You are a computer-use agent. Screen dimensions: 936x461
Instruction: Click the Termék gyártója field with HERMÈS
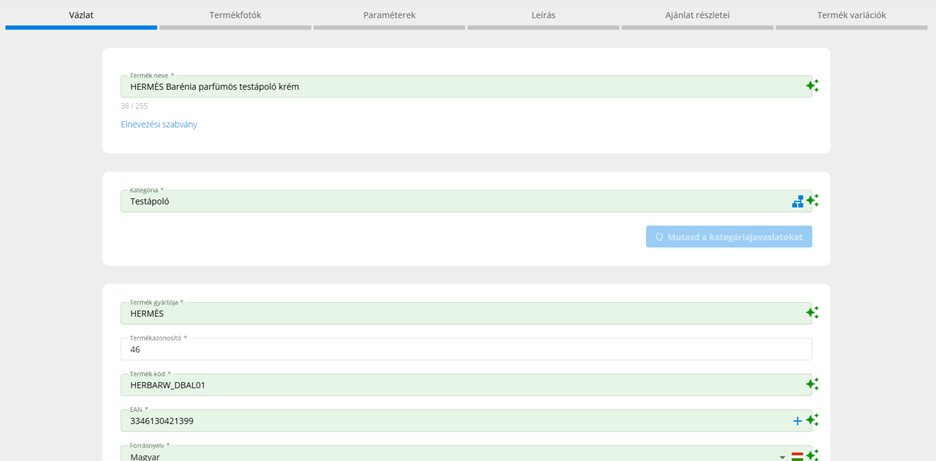point(466,314)
